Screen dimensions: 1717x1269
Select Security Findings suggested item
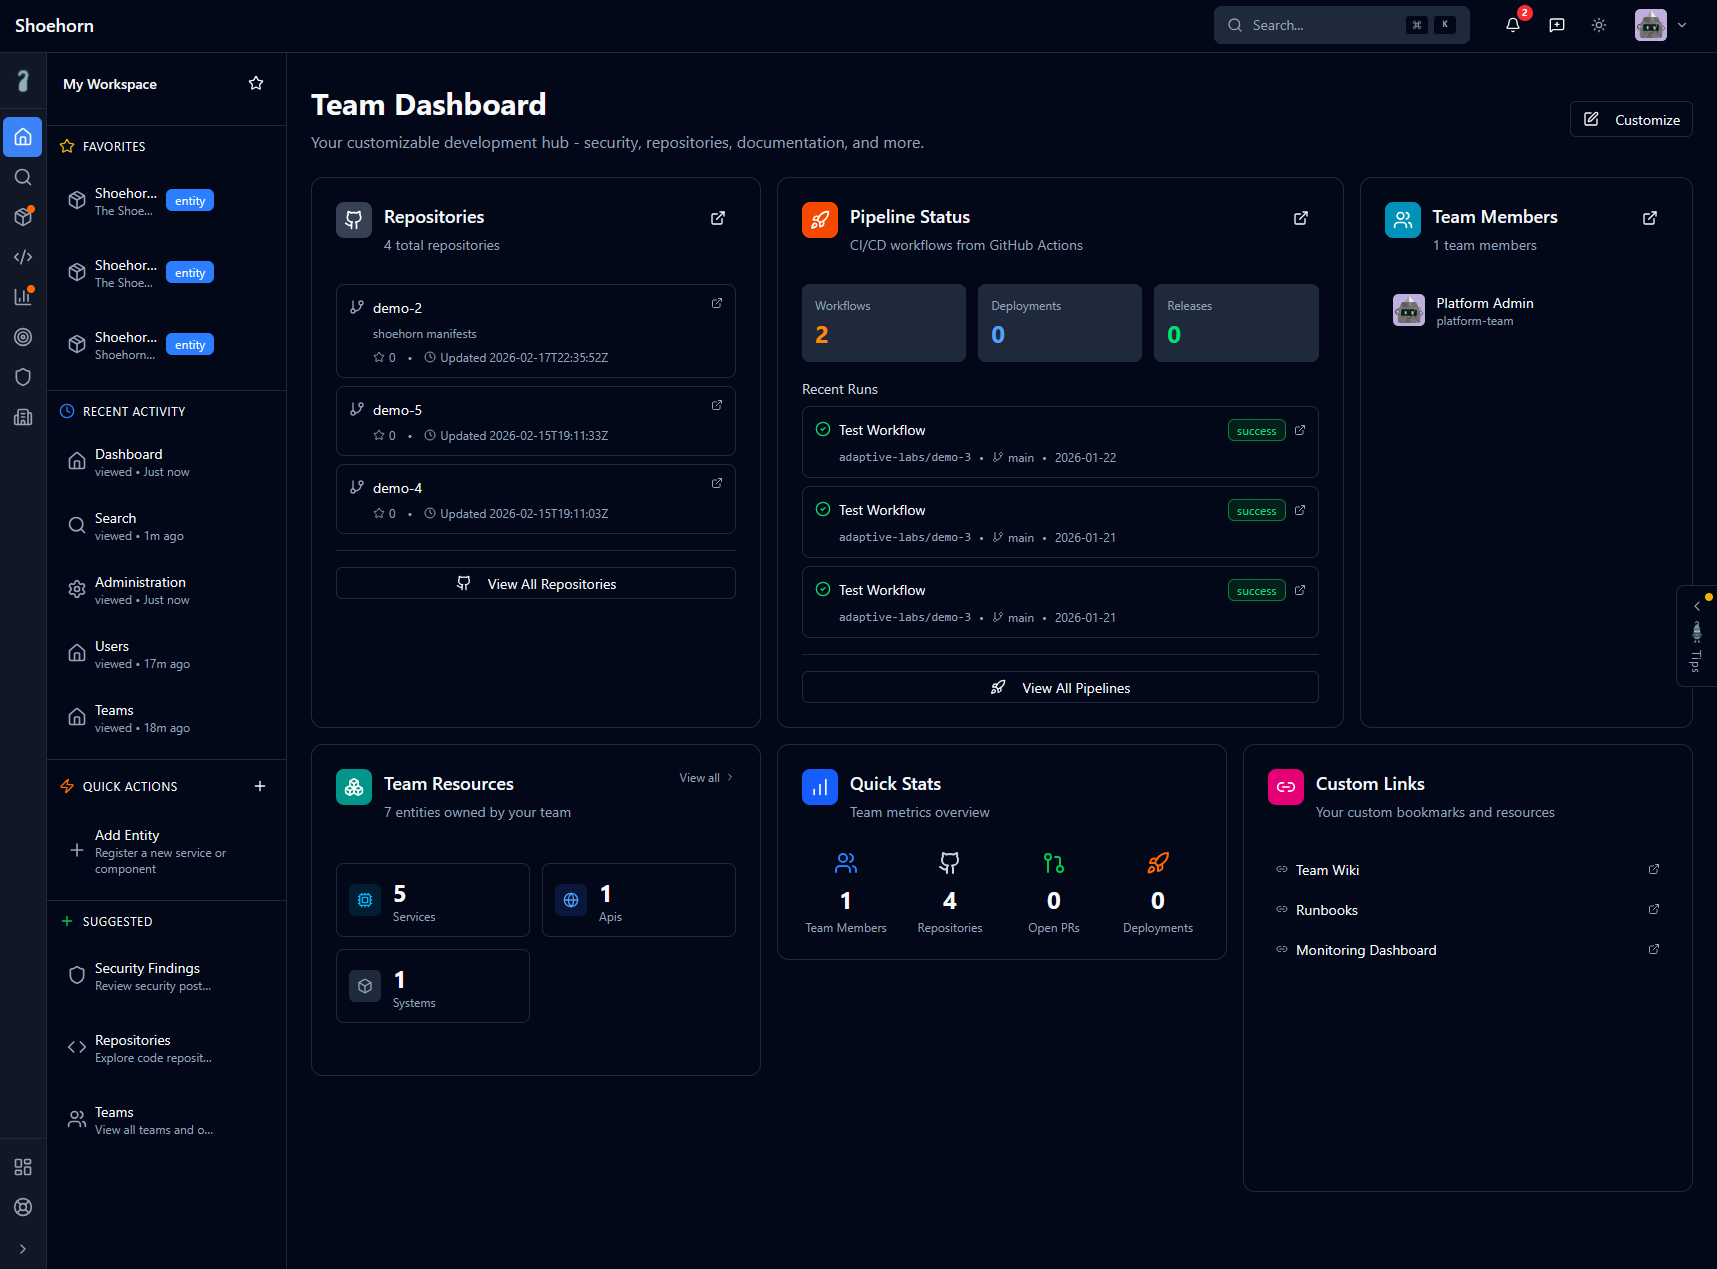(147, 976)
